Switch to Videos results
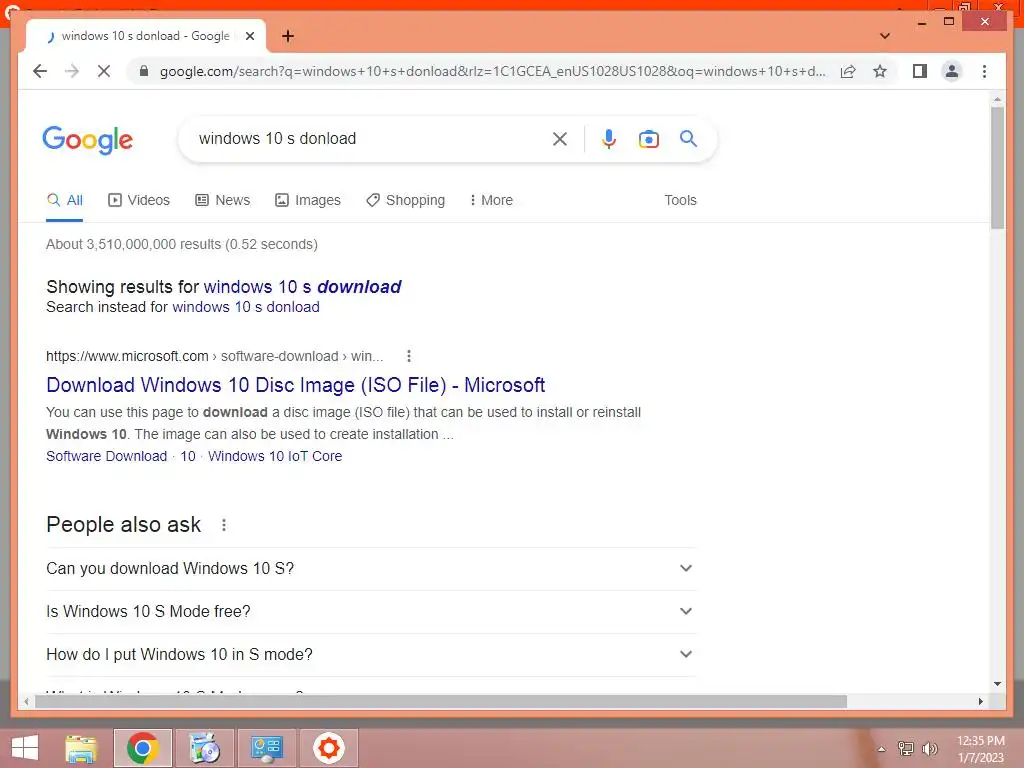The image size is (1024, 768). tap(139, 200)
